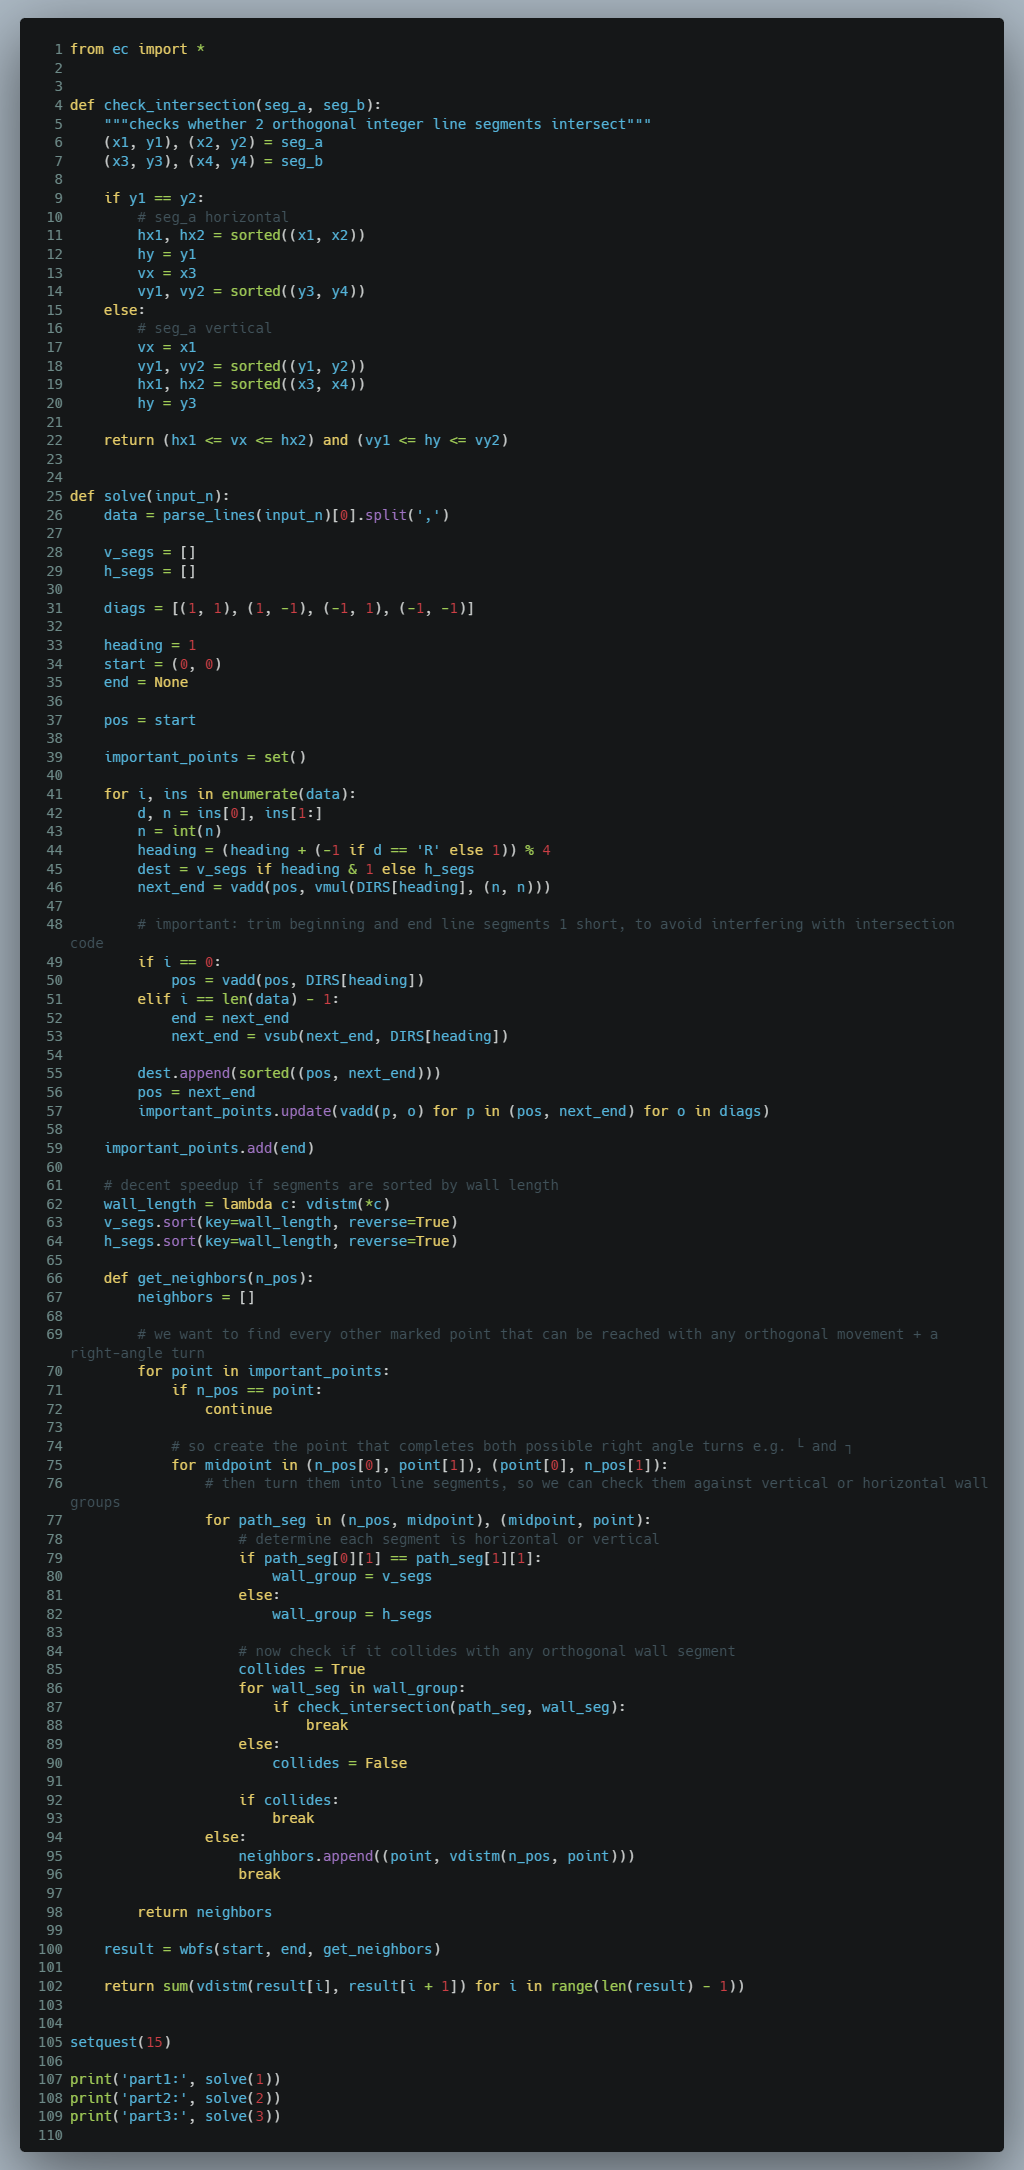
Task: Click the '# determine each segment' comment
Action: pos(449,1539)
